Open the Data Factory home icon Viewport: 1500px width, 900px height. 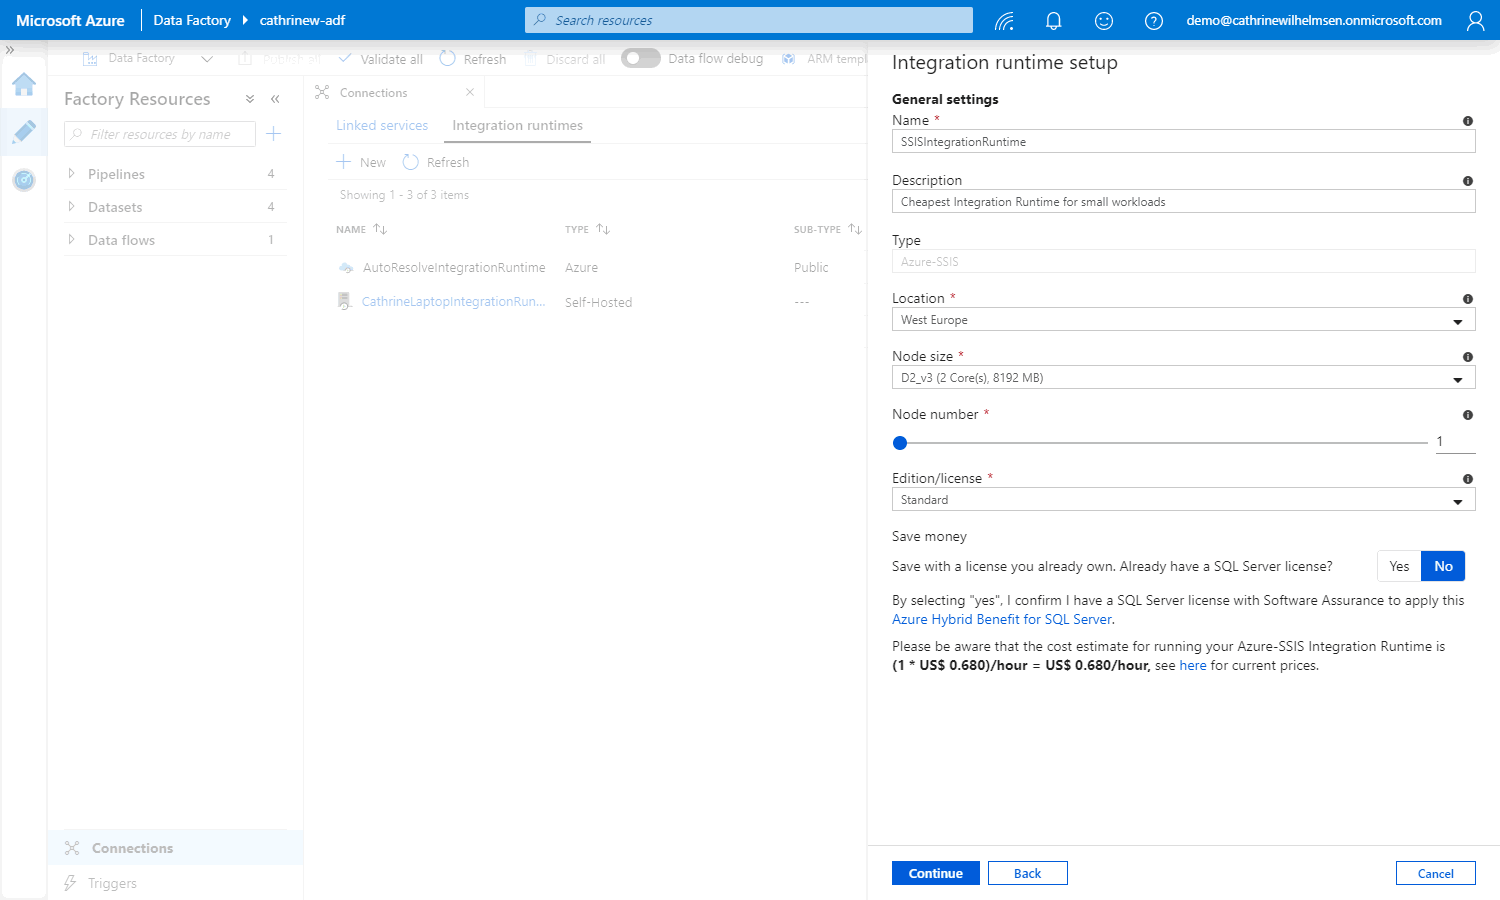[x=24, y=85]
